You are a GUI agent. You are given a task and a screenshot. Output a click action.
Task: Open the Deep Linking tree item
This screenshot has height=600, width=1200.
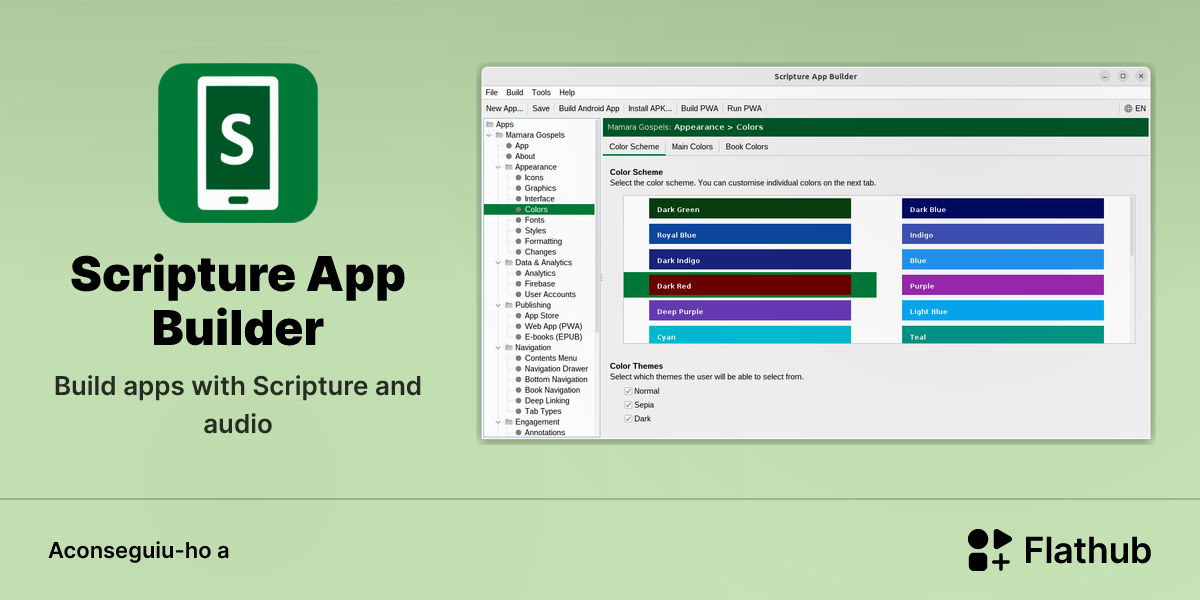coord(549,400)
